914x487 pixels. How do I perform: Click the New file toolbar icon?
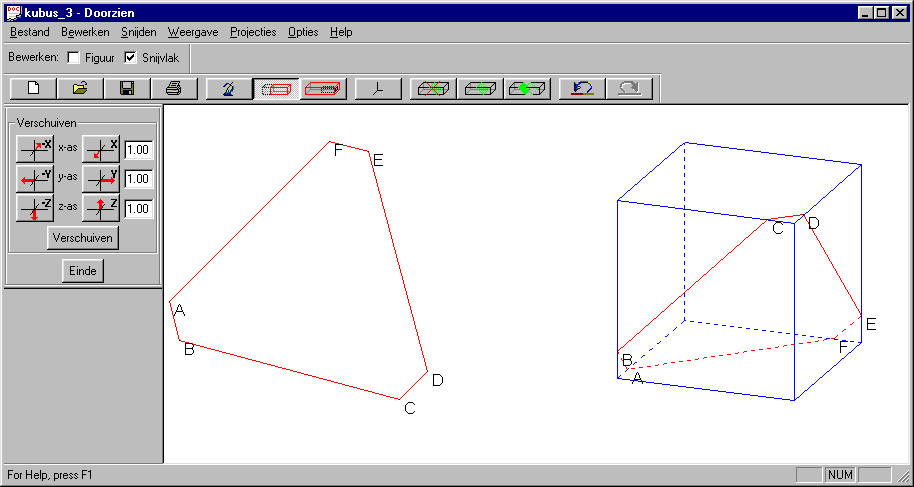34,89
